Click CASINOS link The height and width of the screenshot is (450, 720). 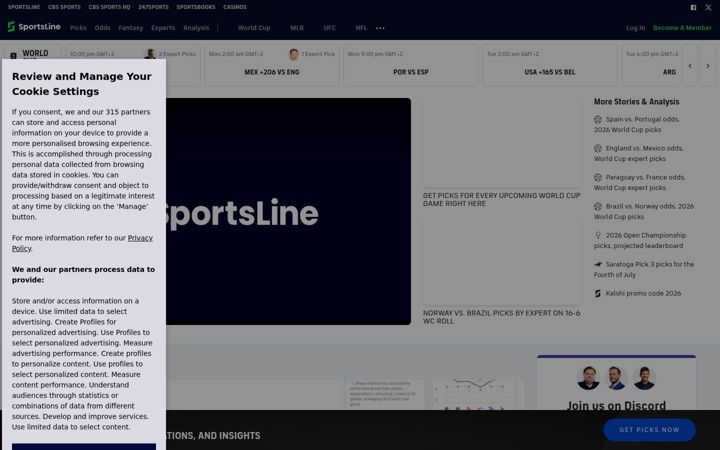[235, 7]
